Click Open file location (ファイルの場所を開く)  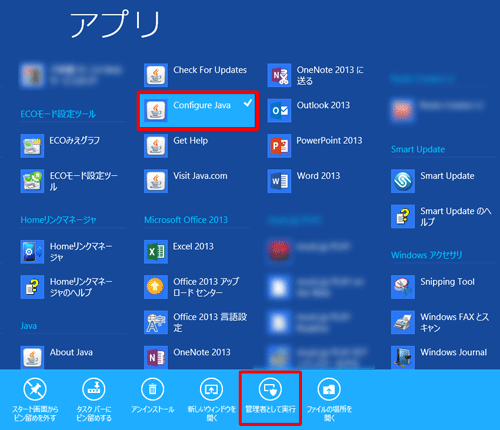[329, 399]
